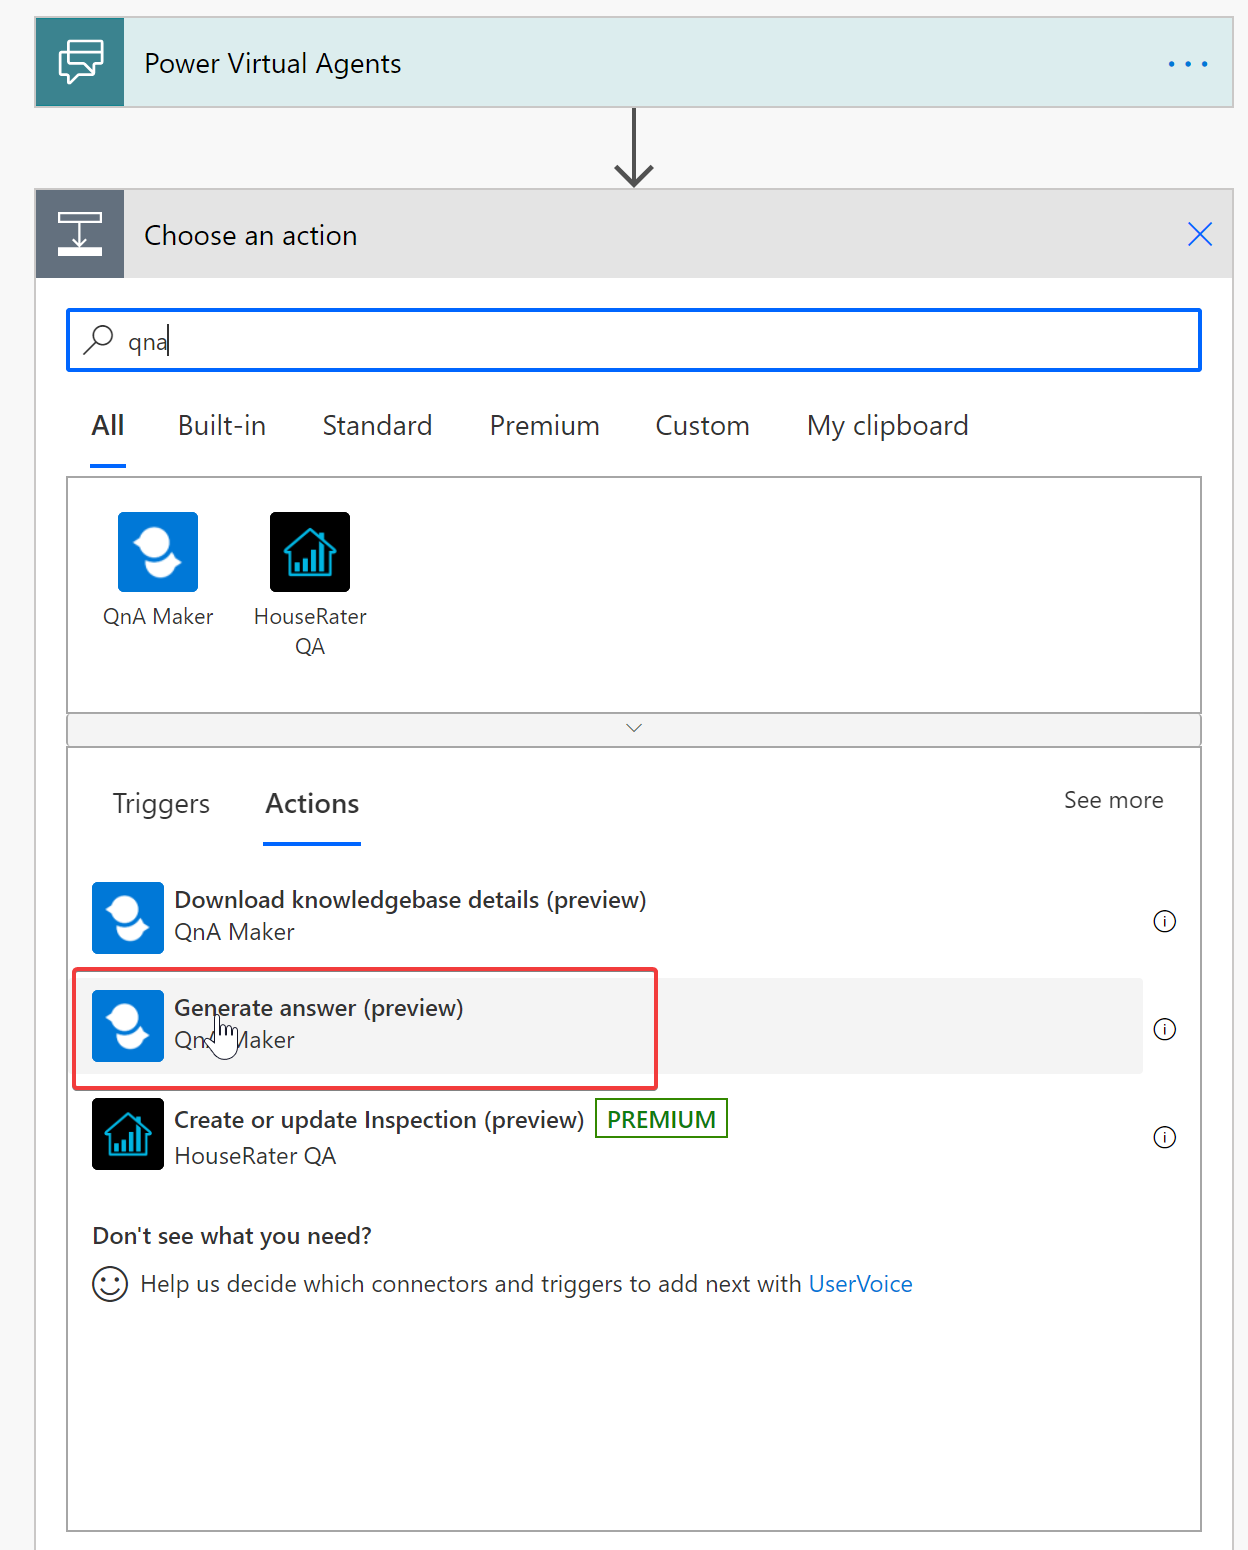1248x1550 pixels.
Task: Click See more actions link
Action: [1113, 800]
